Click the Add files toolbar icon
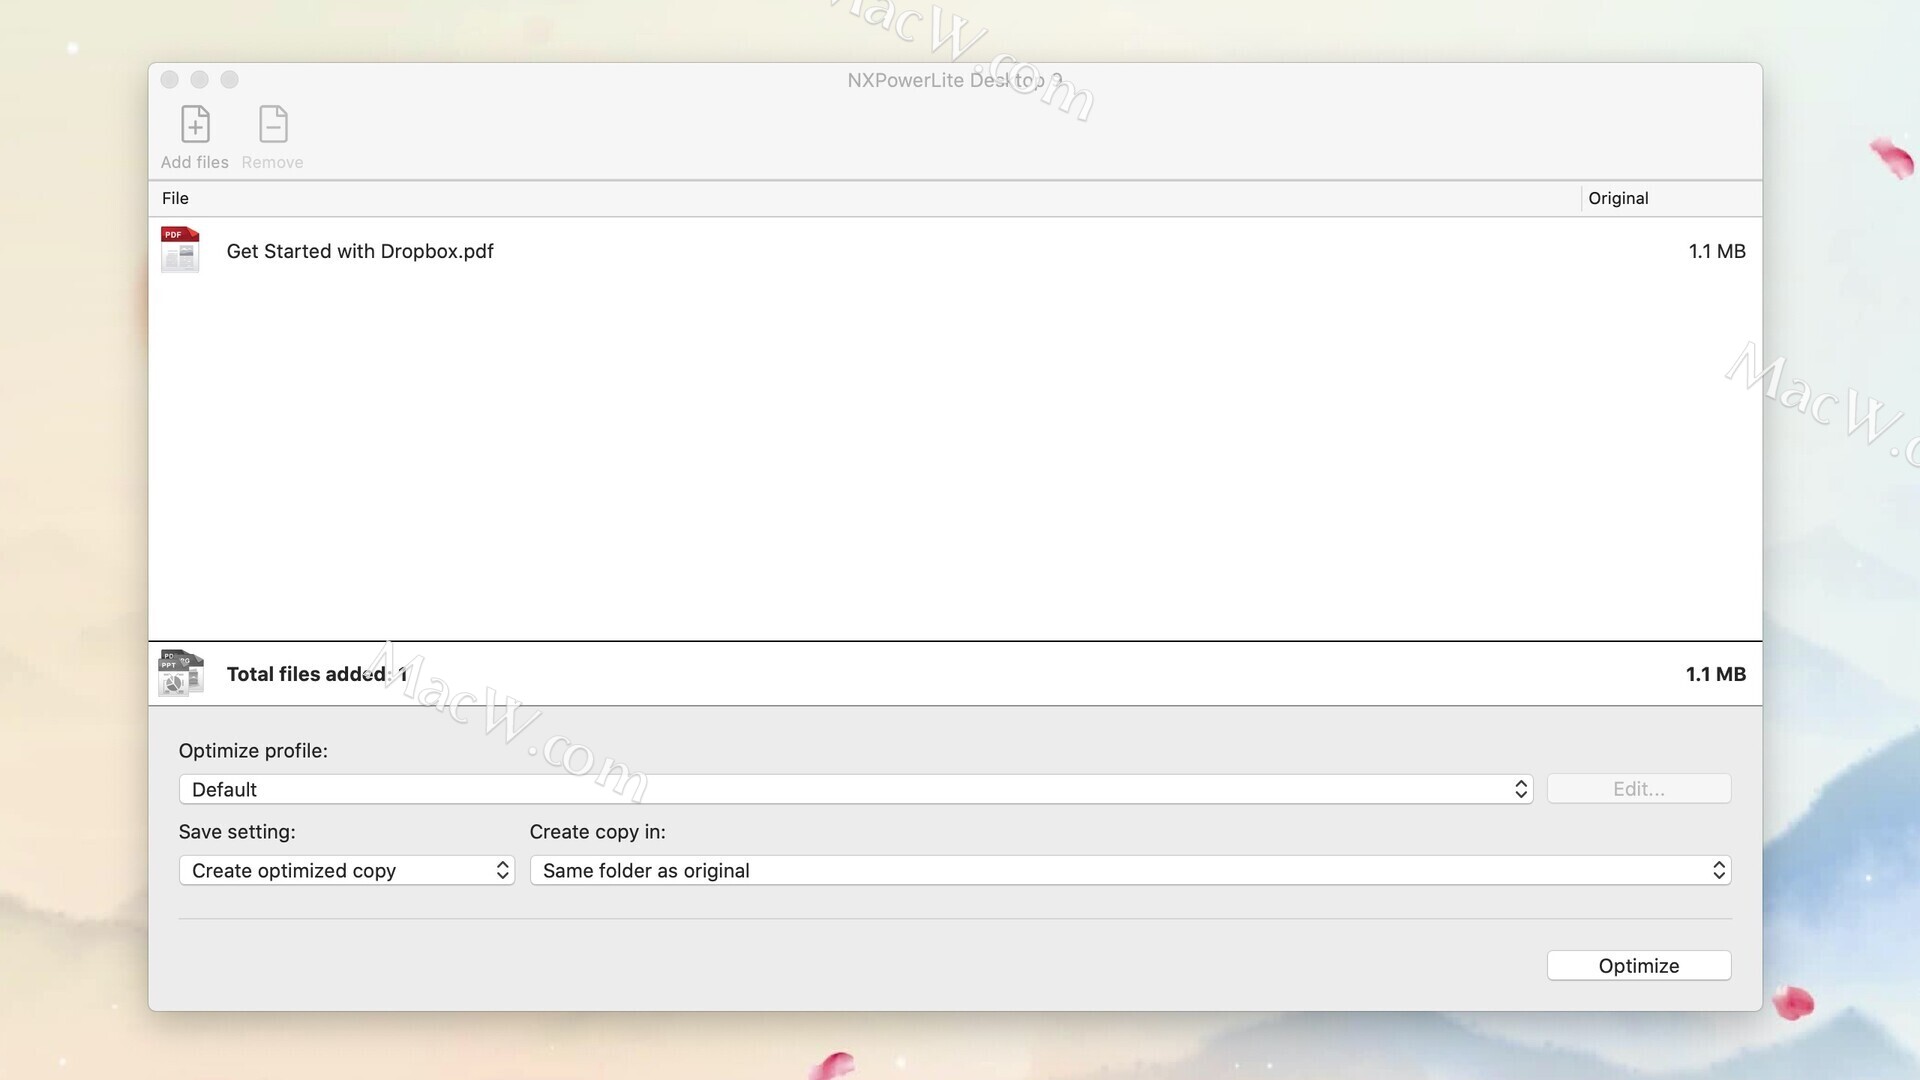The width and height of the screenshot is (1920, 1080). (x=195, y=125)
